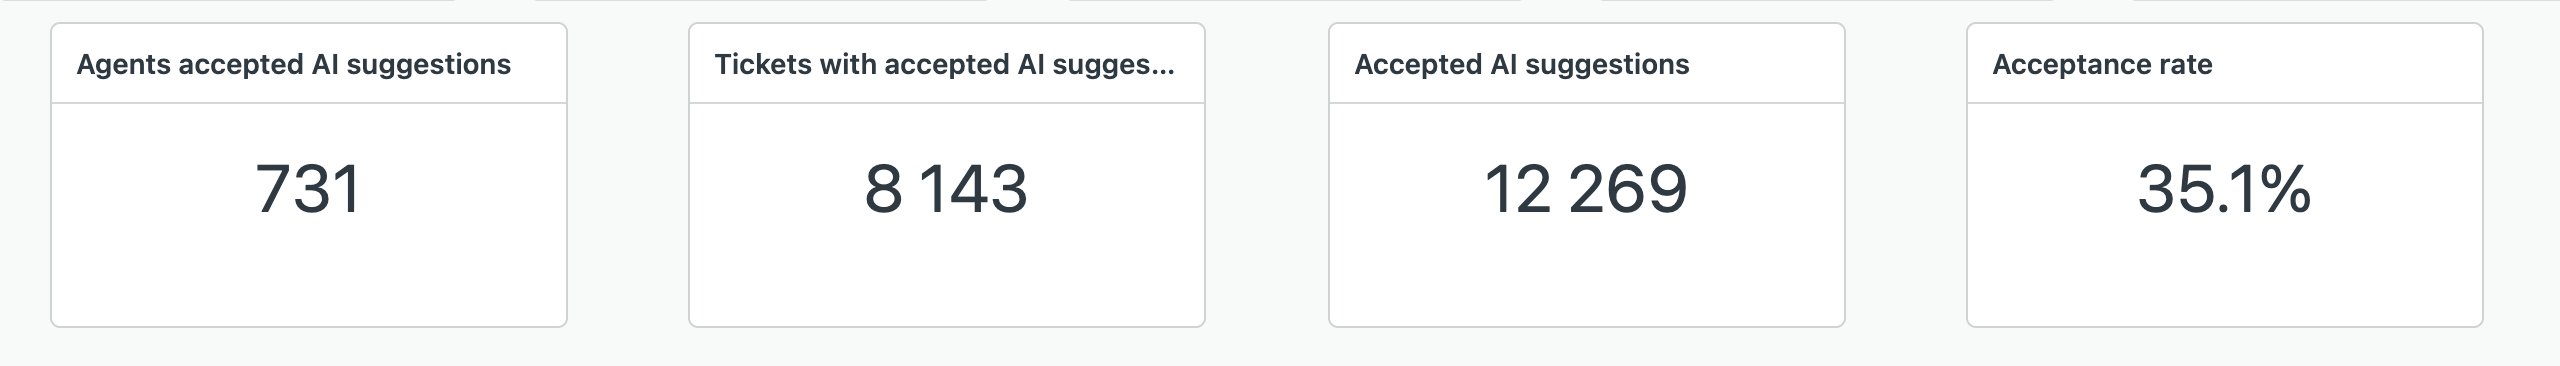Select the 8 143 tickets metric value
The image size is (2560, 366).
946,189
